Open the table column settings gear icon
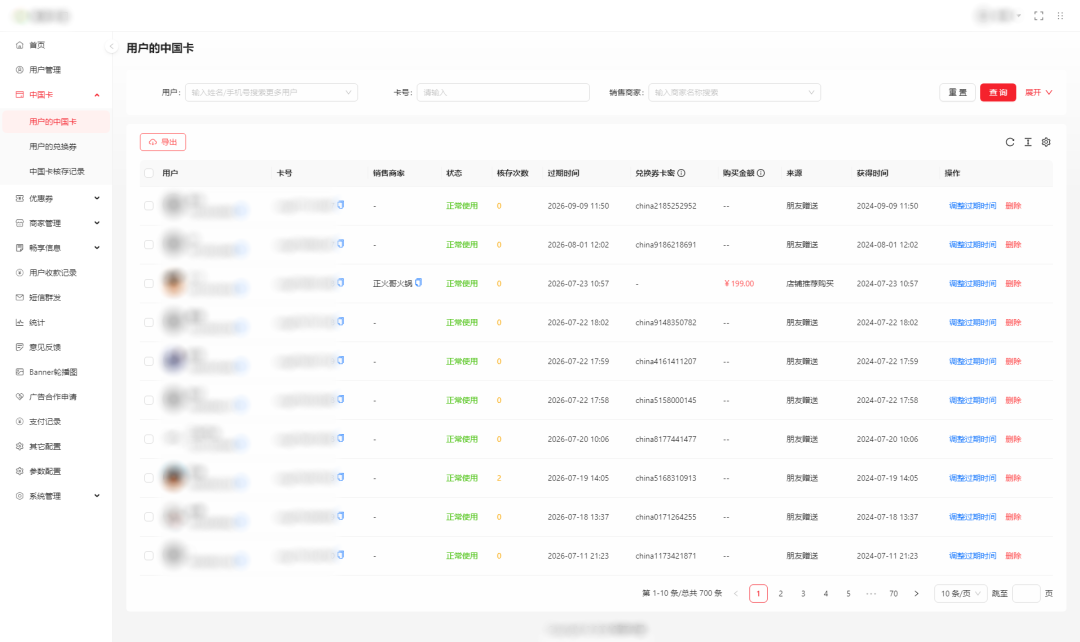The height and width of the screenshot is (642, 1080). (x=1046, y=142)
